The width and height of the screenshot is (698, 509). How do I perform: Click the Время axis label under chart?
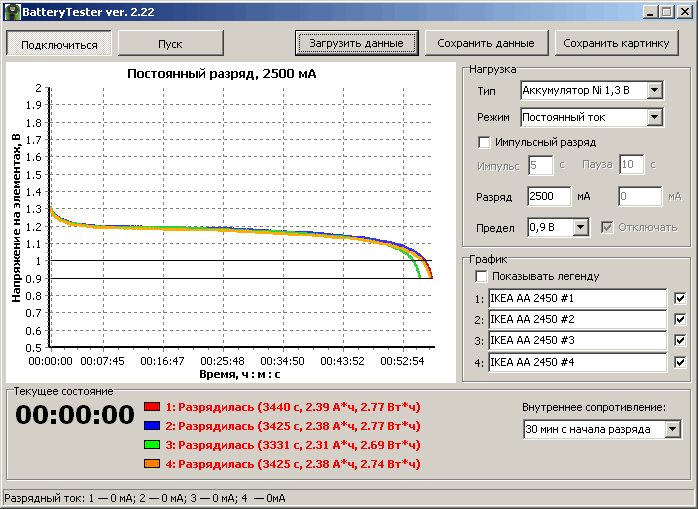pyautogui.click(x=240, y=375)
